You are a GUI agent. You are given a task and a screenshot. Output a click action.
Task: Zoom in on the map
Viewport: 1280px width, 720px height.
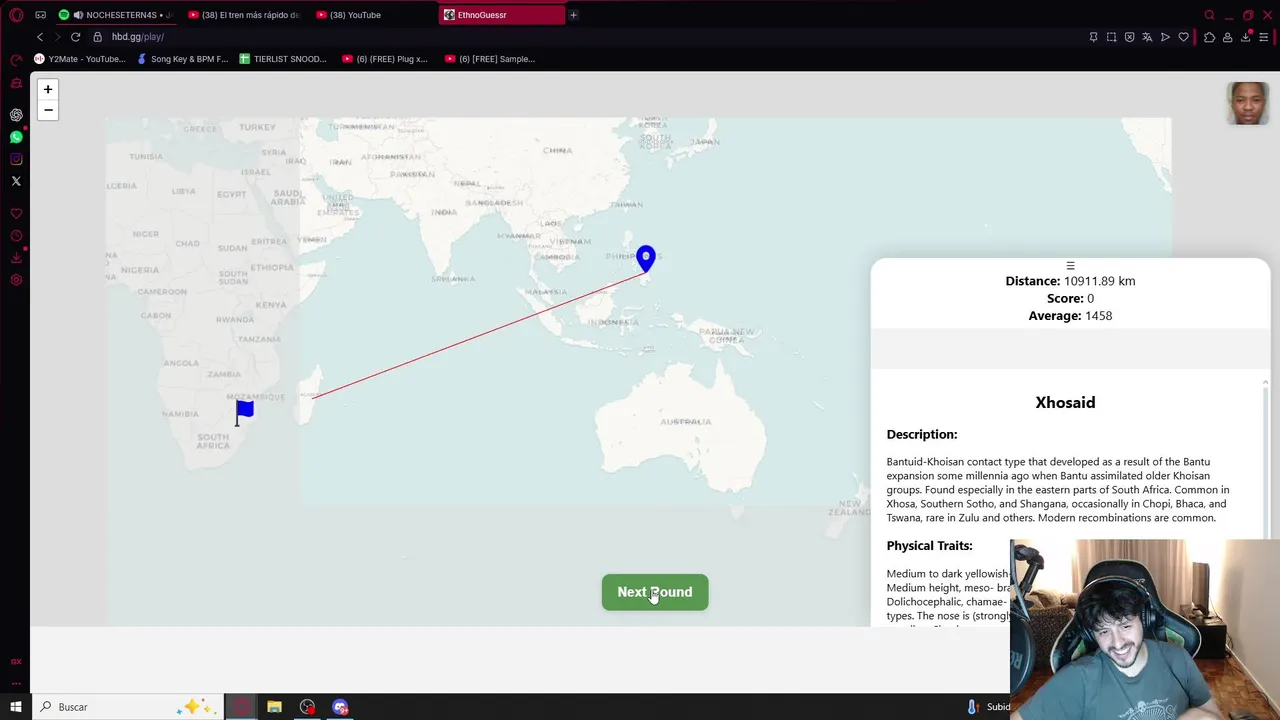pyautogui.click(x=47, y=89)
